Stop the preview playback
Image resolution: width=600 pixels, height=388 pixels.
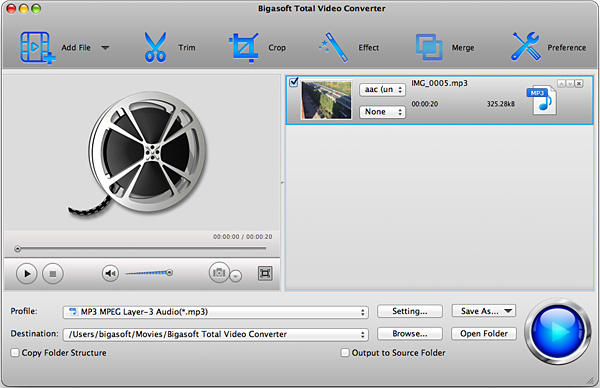point(53,274)
